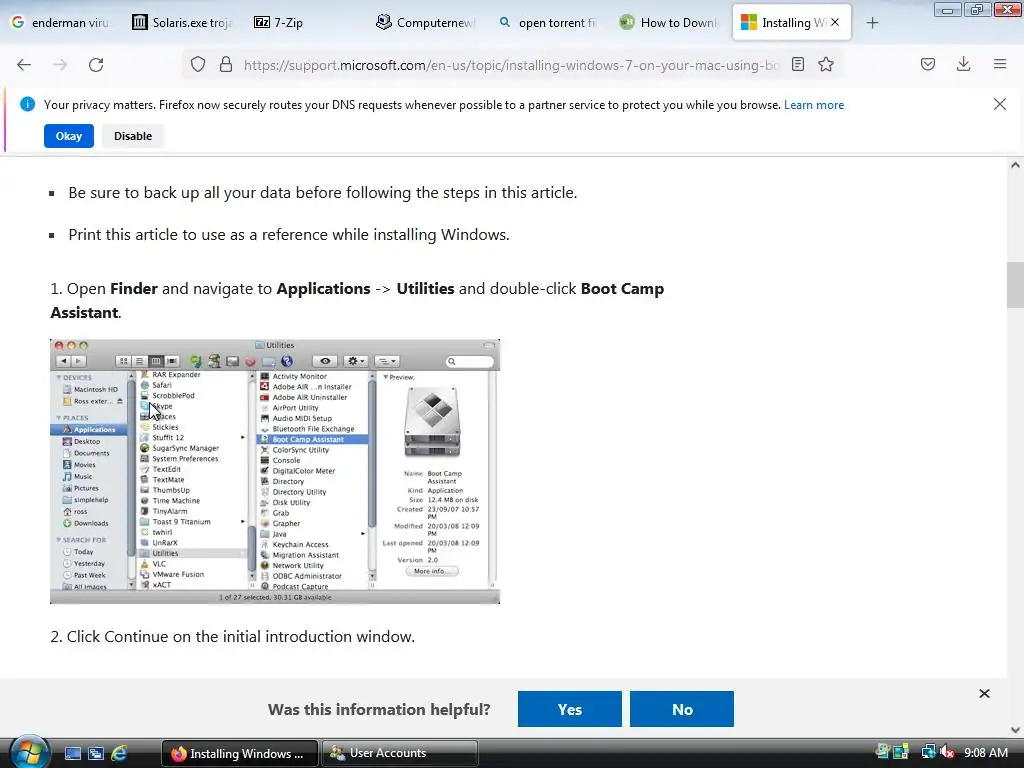
Task: Go back to the previous page
Action: 24,65
